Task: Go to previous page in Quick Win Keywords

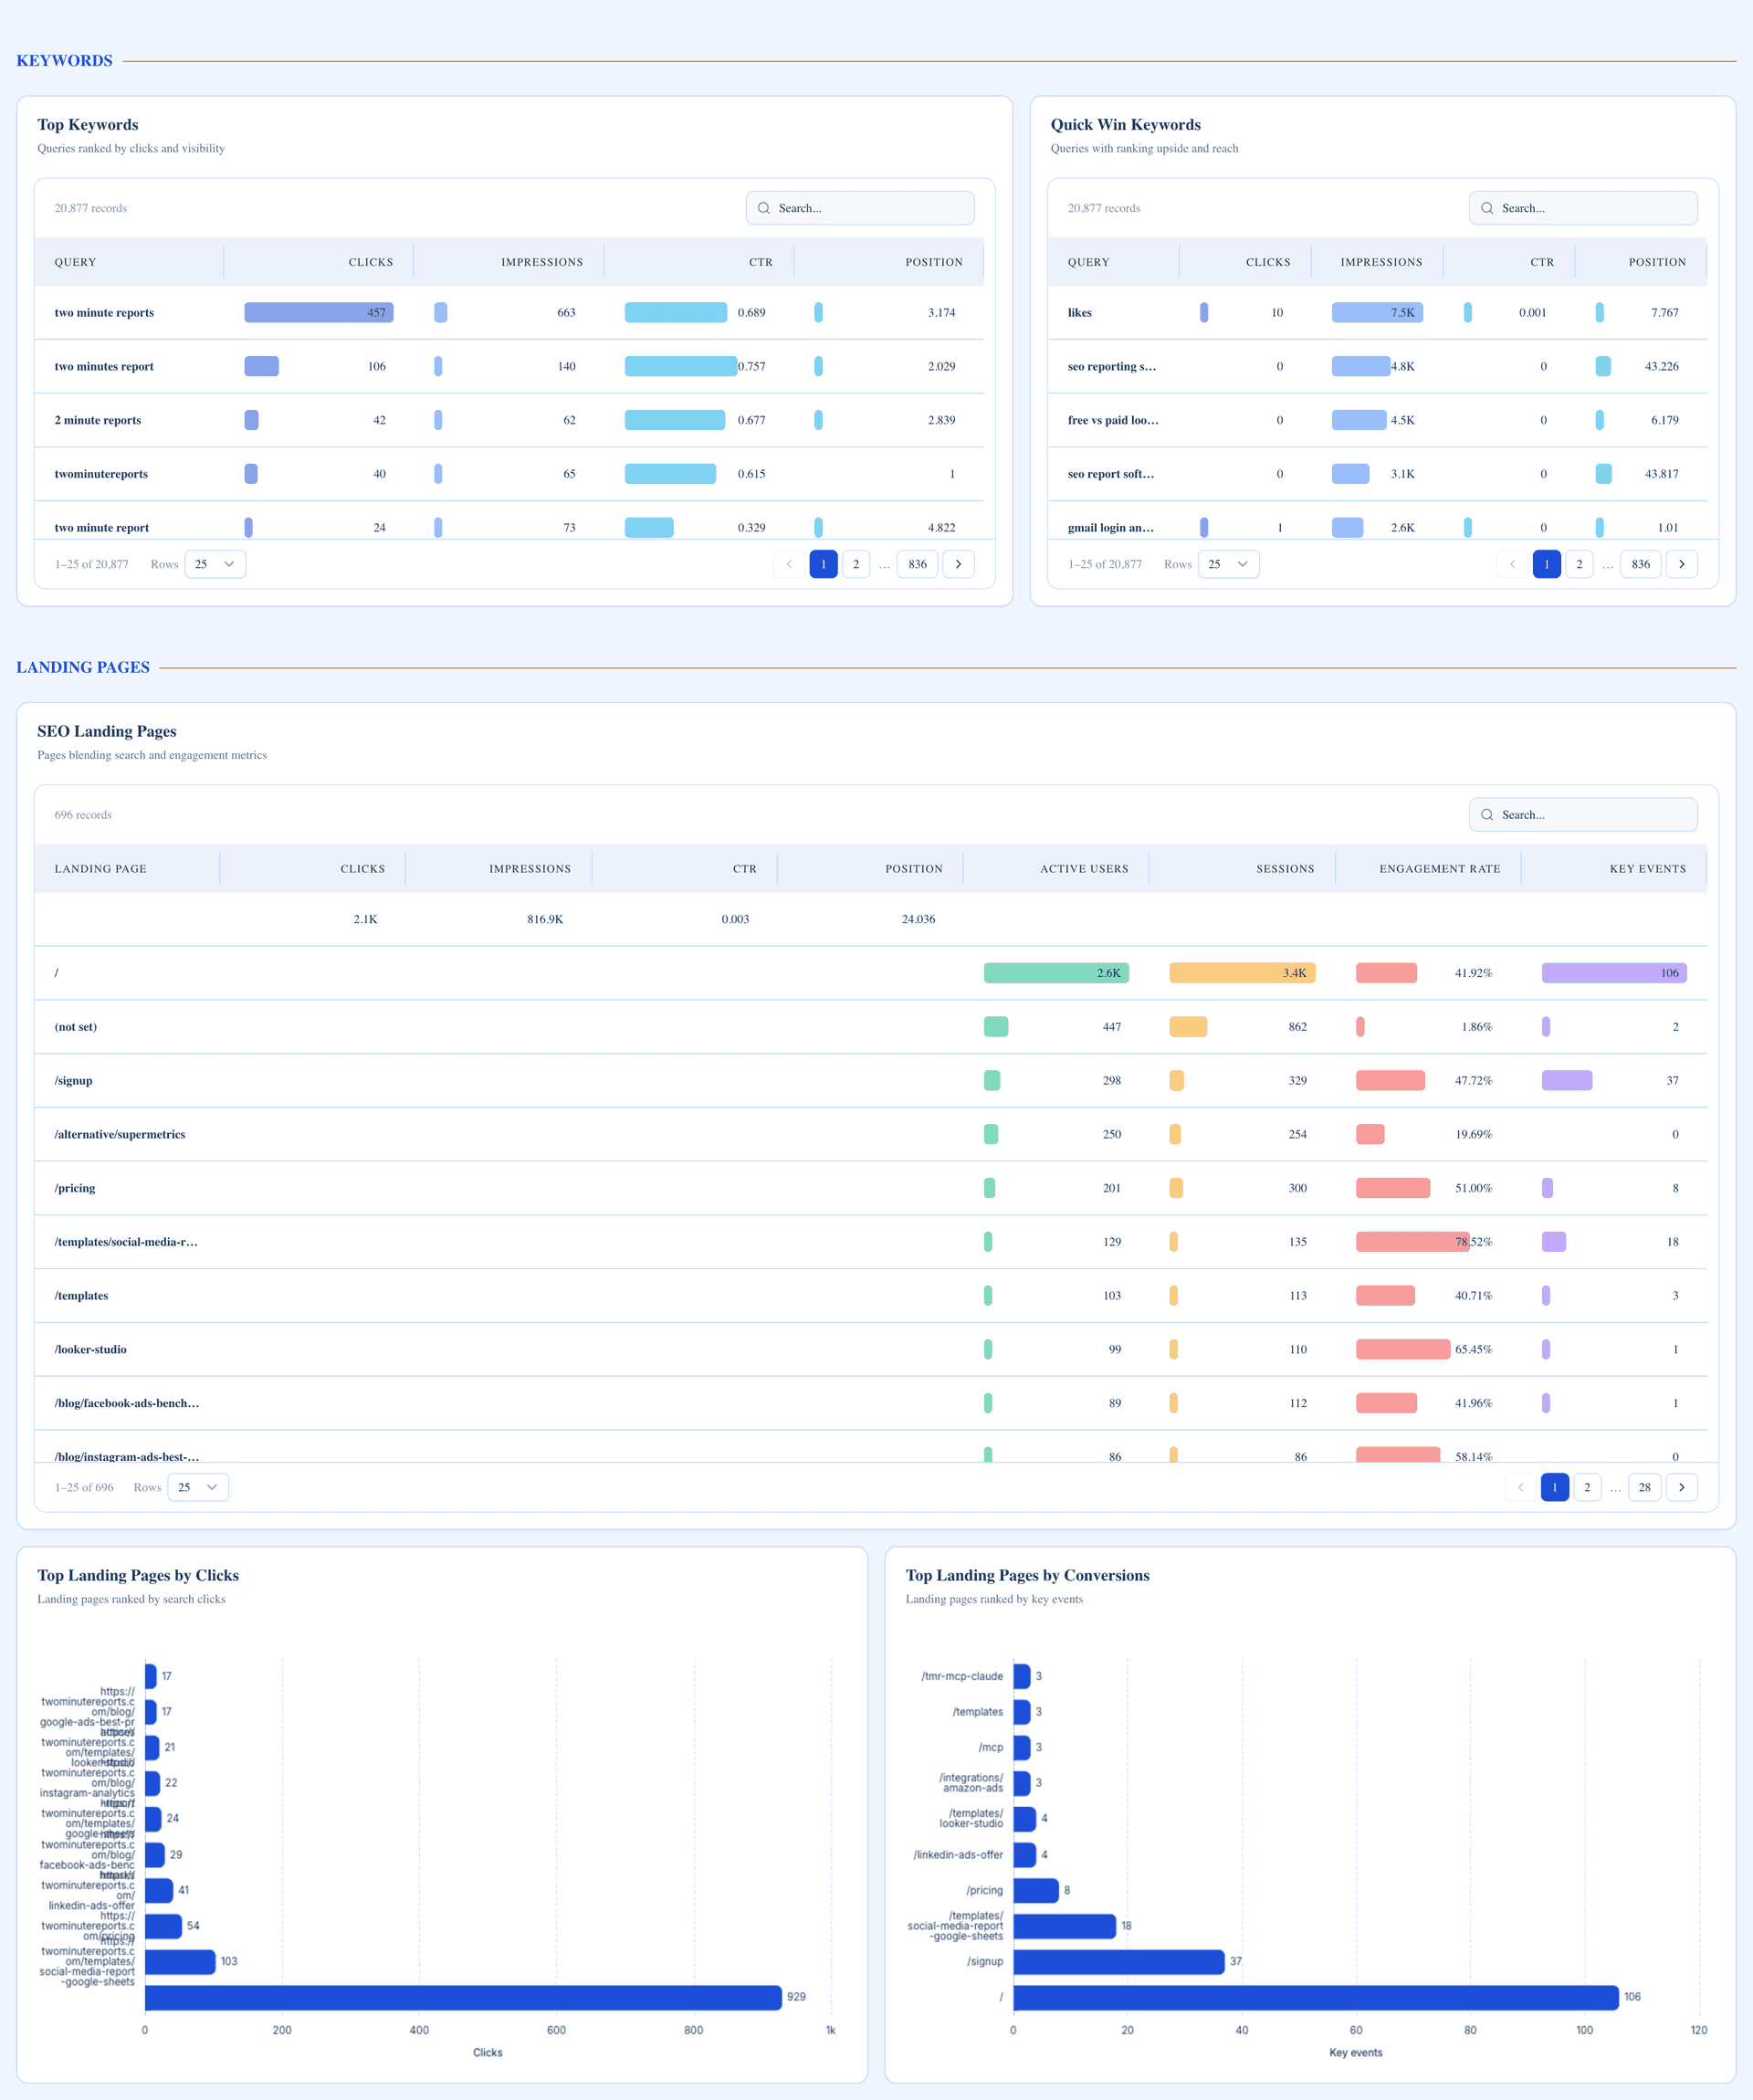Action: (x=1512, y=564)
